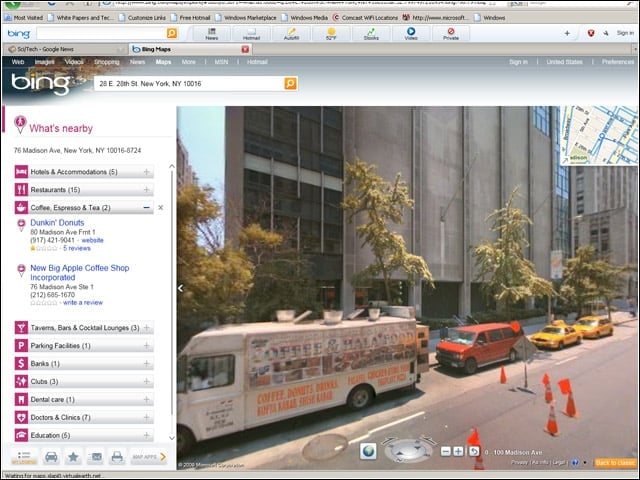Viewport: 640px width, 480px height.
Task: Click the Private toolbar button
Action: pos(451,34)
